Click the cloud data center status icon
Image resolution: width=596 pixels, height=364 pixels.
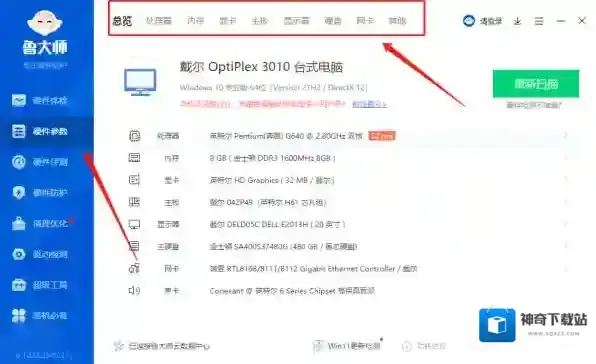tap(119, 346)
